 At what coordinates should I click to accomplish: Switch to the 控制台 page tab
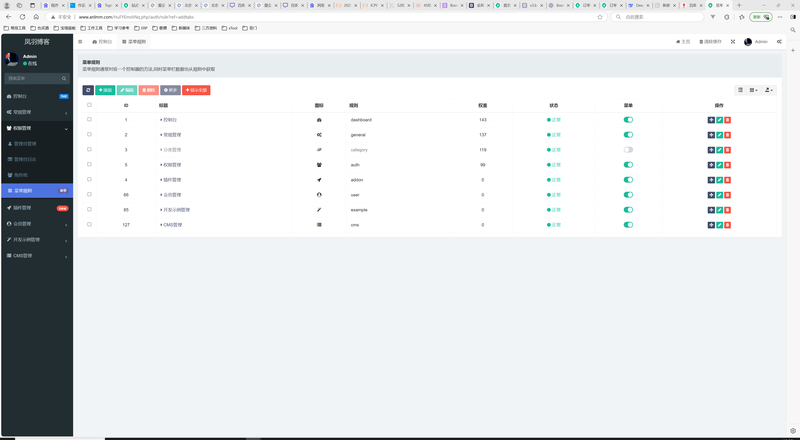[x=102, y=42]
